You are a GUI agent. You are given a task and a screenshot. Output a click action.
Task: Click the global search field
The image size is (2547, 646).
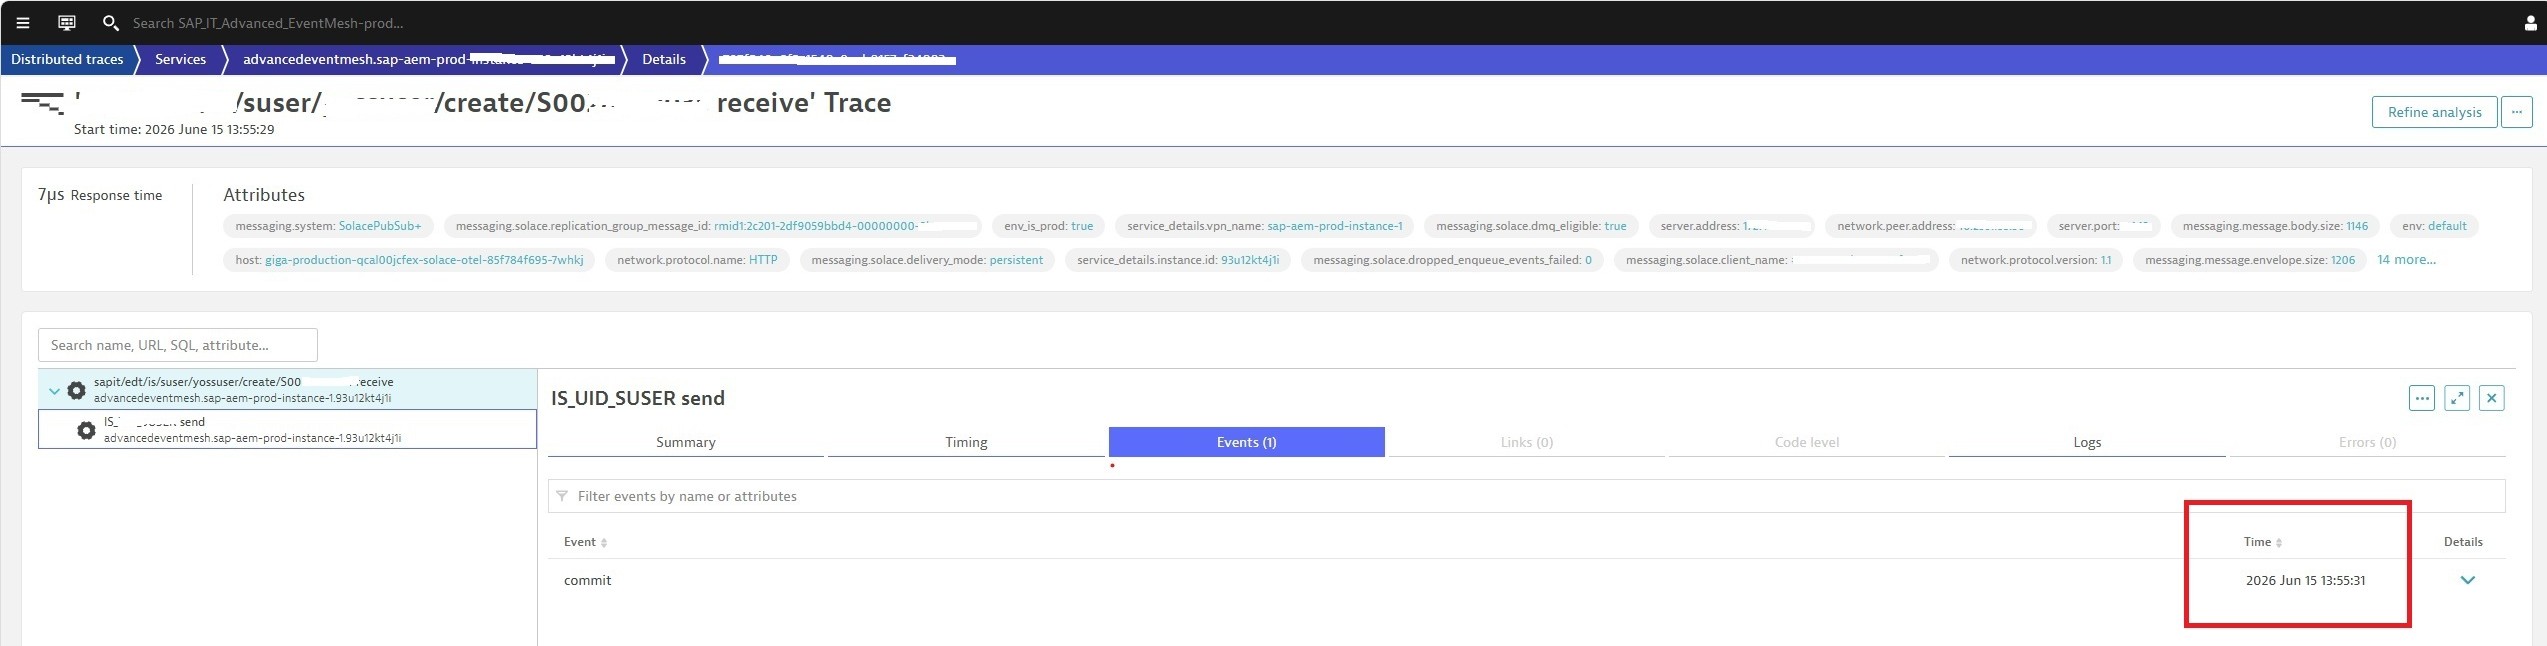pos(268,22)
